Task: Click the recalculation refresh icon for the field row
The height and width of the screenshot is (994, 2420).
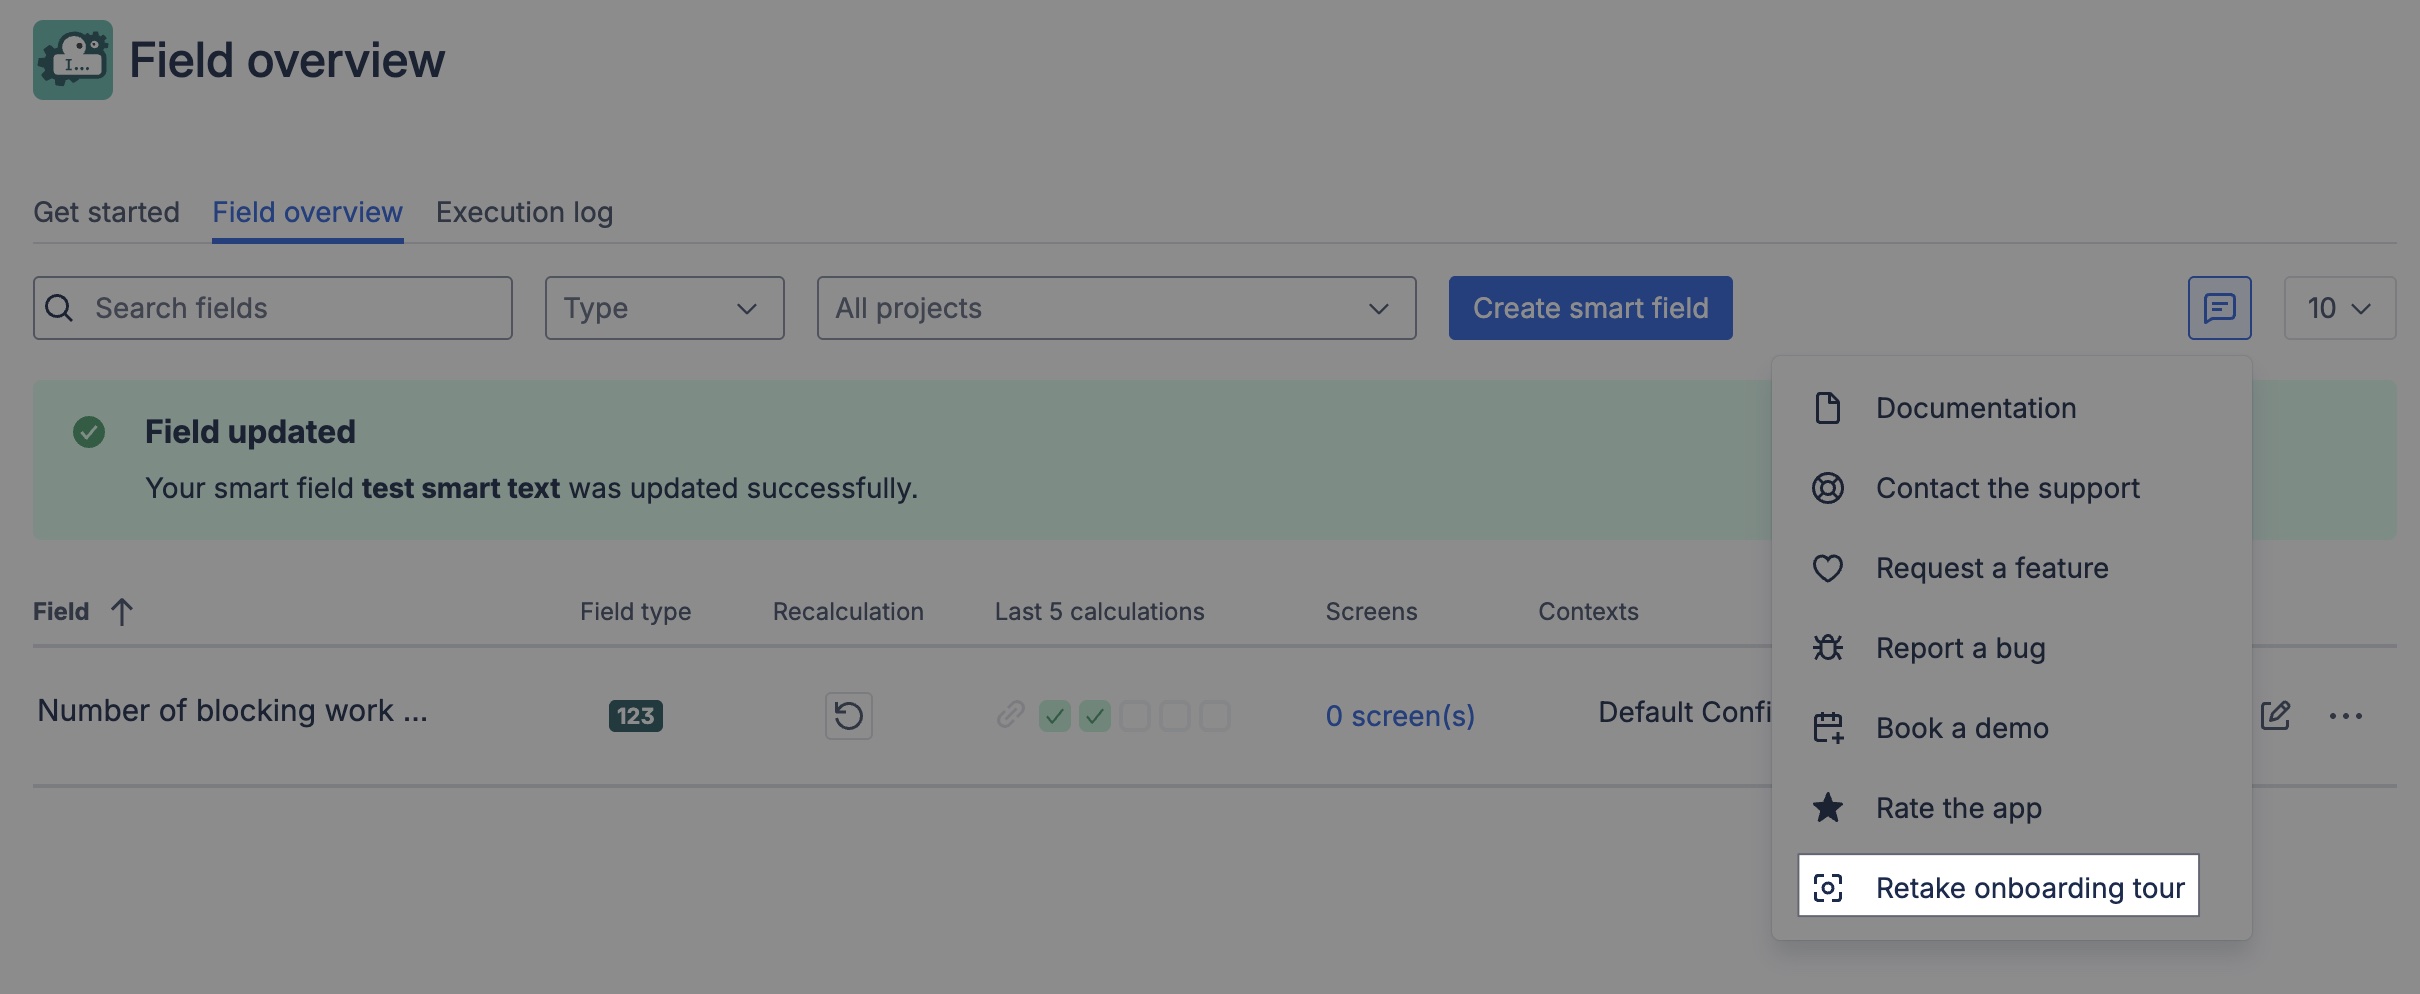Action: pyautogui.click(x=846, y=715)
